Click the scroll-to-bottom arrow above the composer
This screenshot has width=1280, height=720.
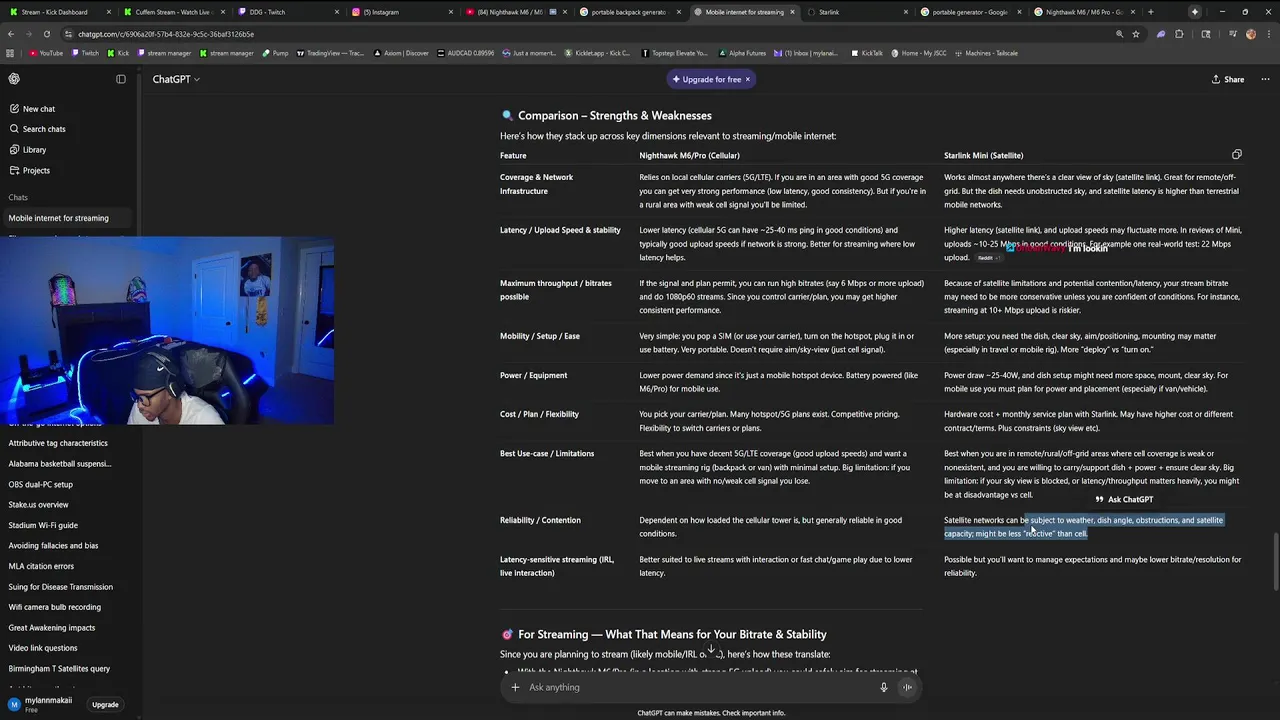point(711,650)
